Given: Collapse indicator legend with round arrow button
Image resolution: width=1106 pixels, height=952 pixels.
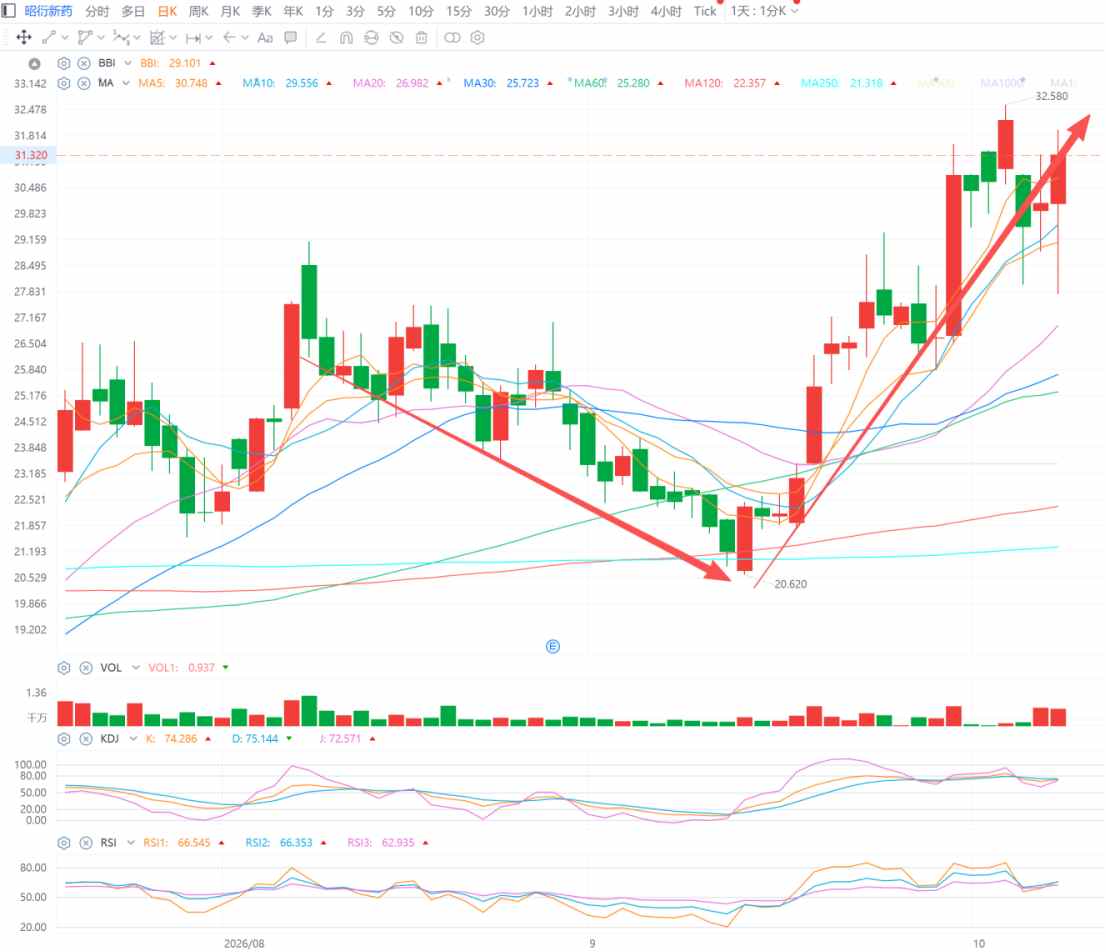Looking at the screenshot, I should [34, 63].
